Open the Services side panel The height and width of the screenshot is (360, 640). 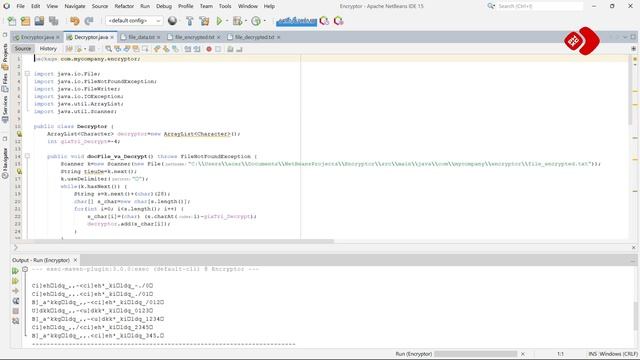pos(5,109)
